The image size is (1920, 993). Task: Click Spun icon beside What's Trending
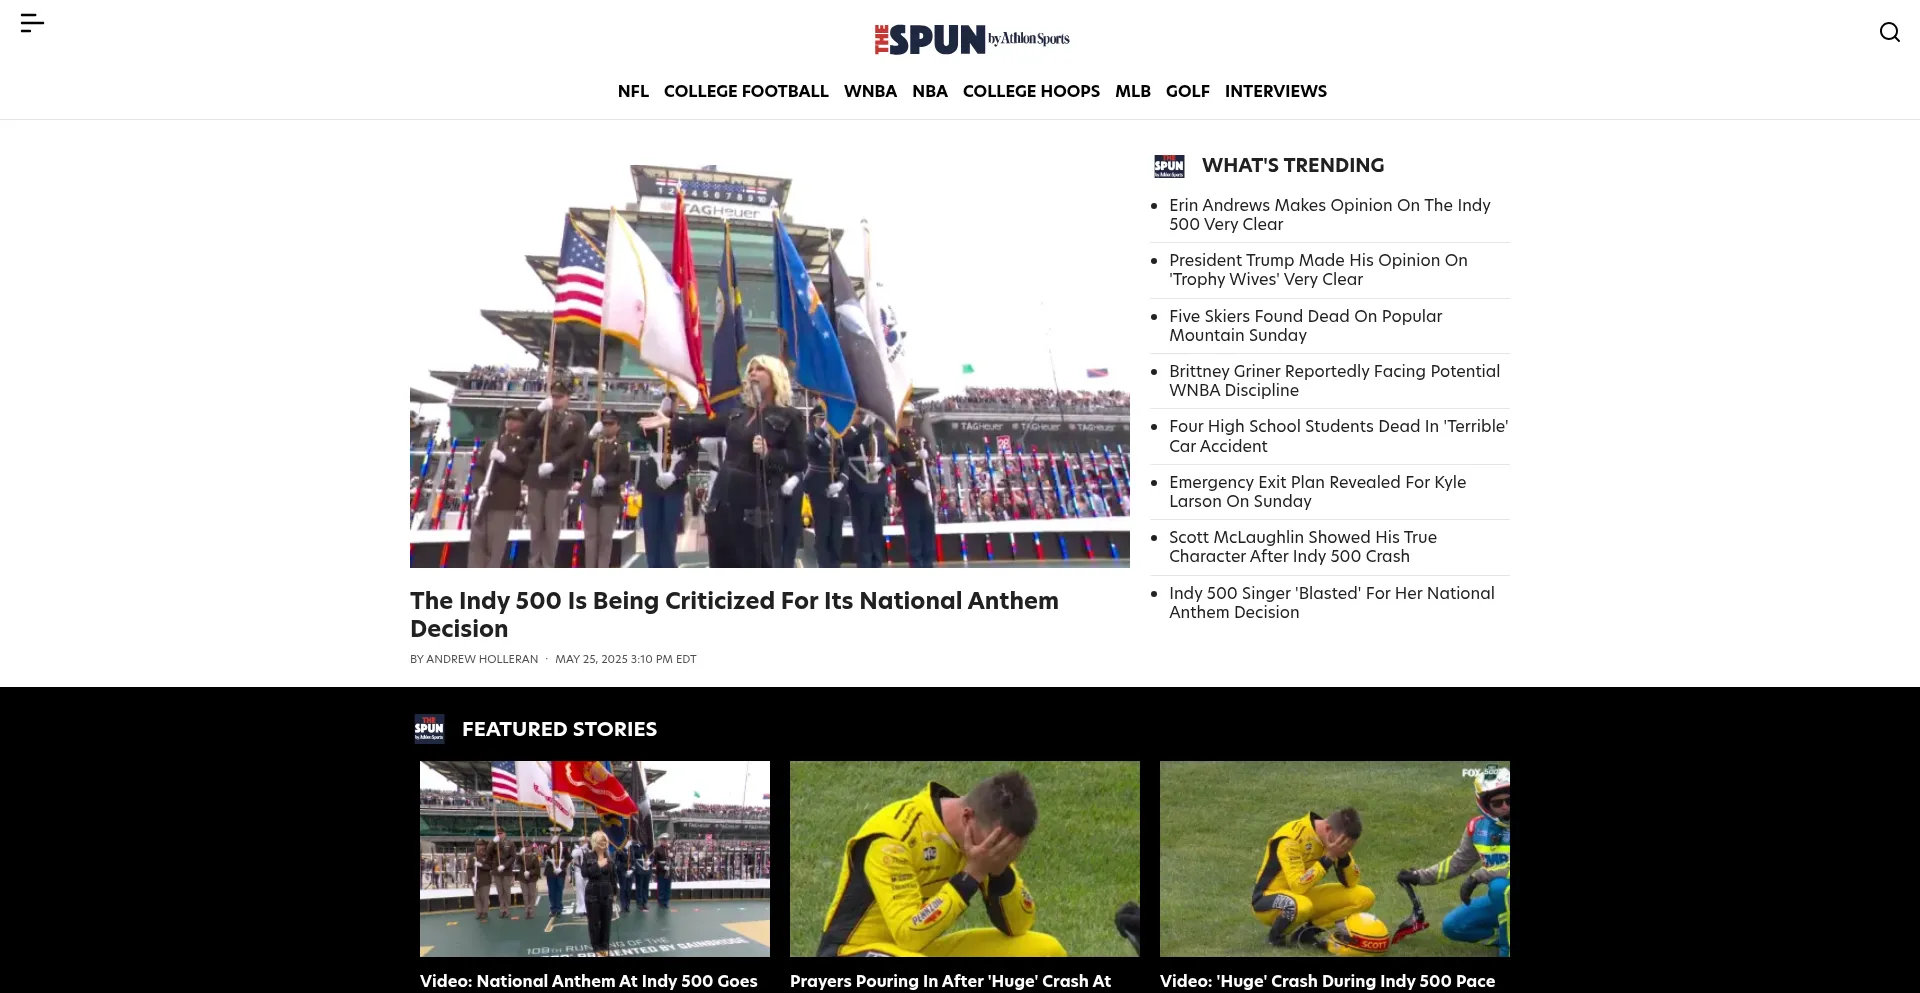pyautogui.click(x=1169, y=166)
